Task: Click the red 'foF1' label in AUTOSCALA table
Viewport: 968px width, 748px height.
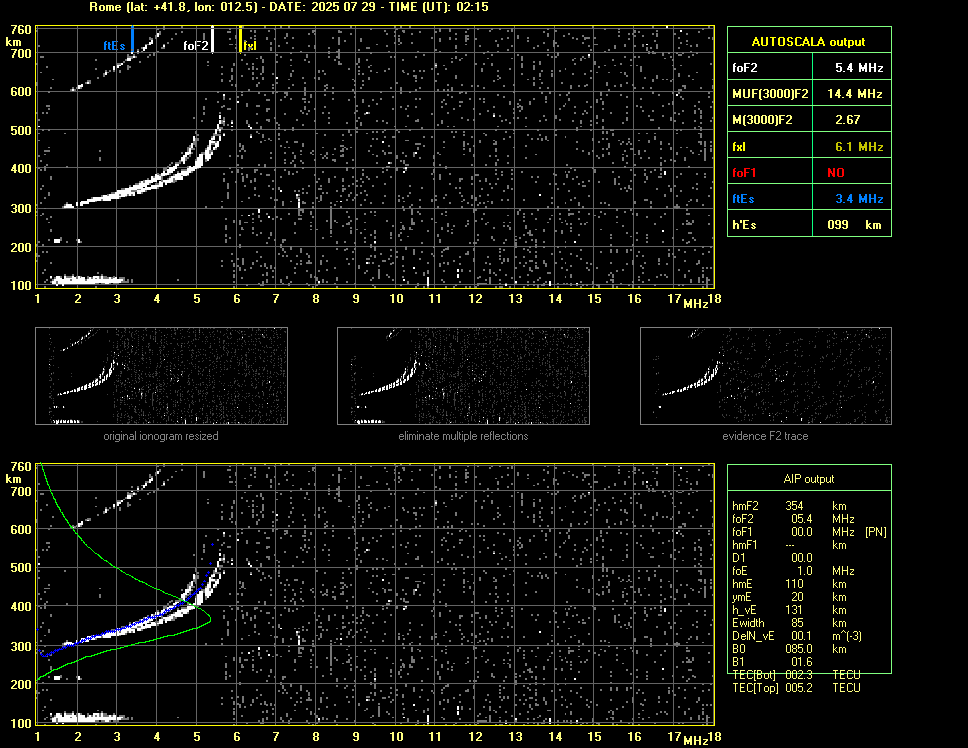Action: (744, 173)
